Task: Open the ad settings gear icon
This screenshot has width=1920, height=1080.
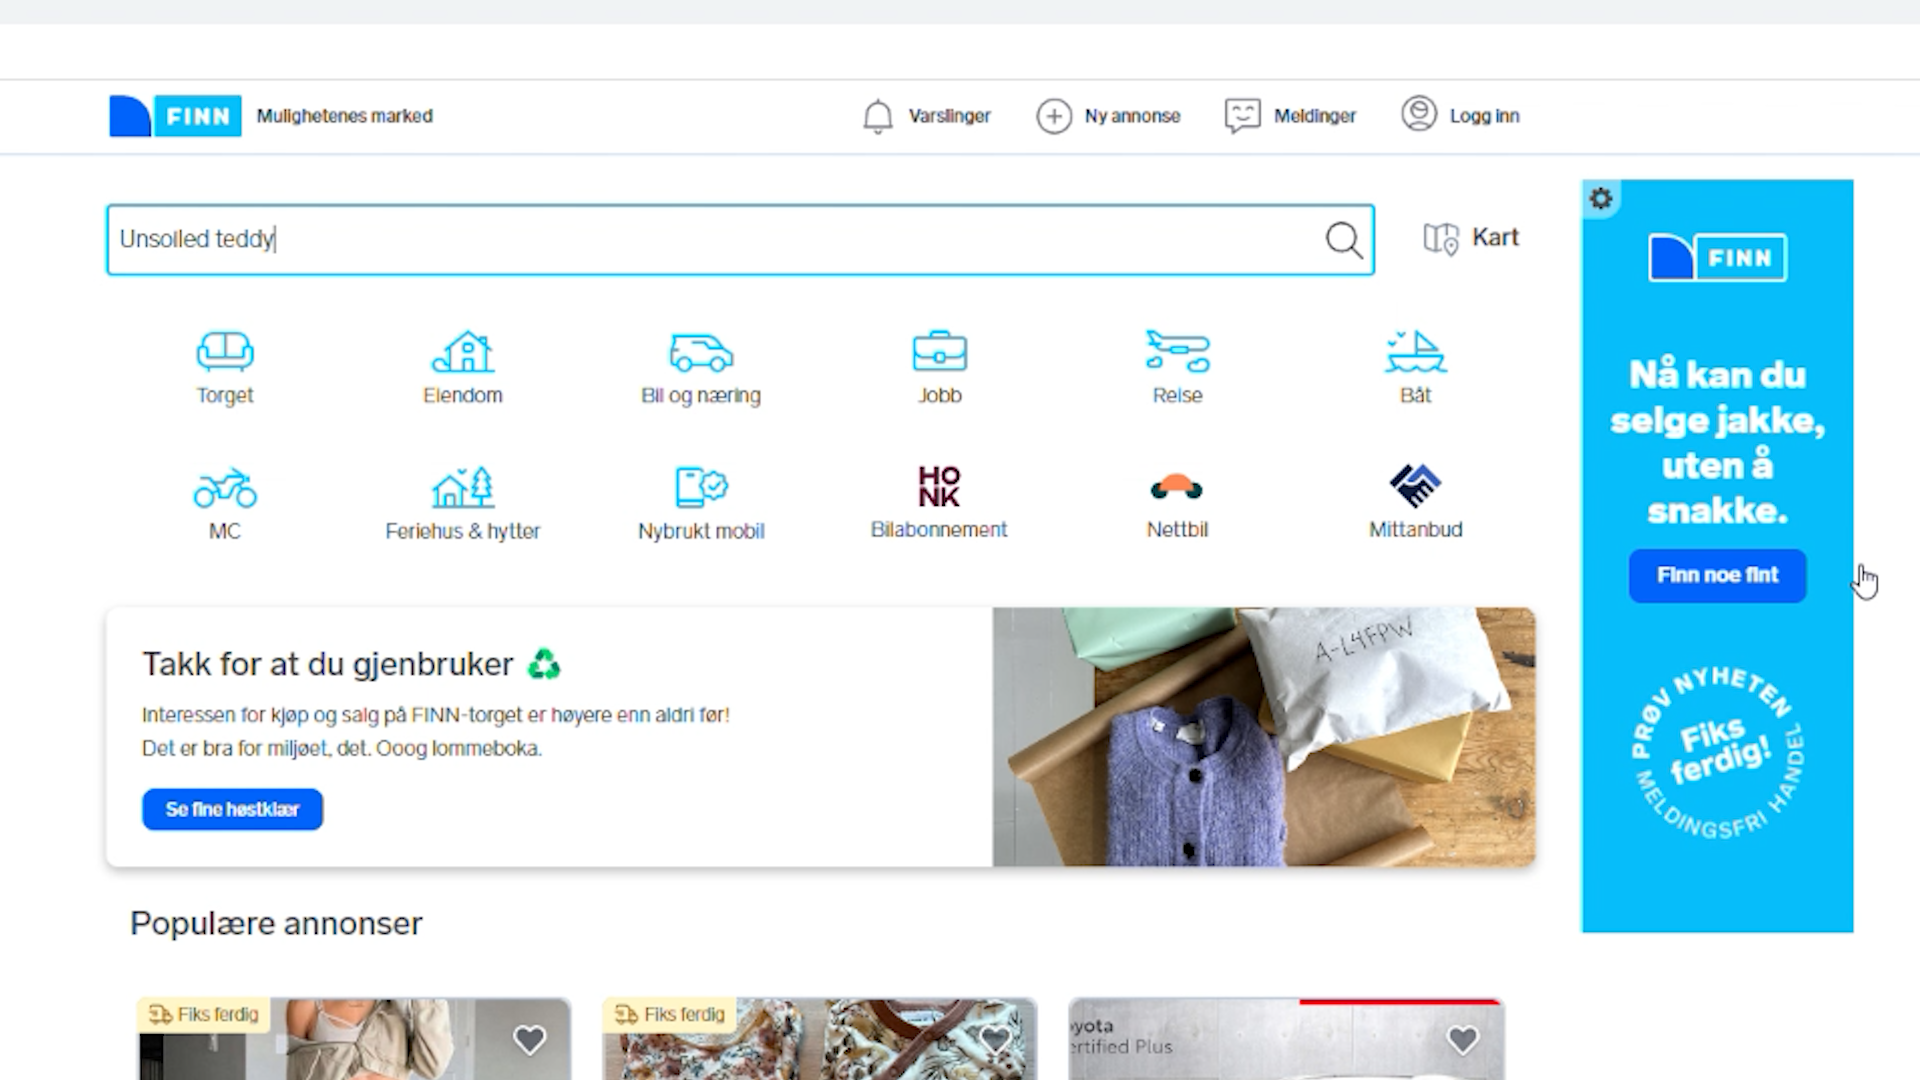Action: point(1601,198)
